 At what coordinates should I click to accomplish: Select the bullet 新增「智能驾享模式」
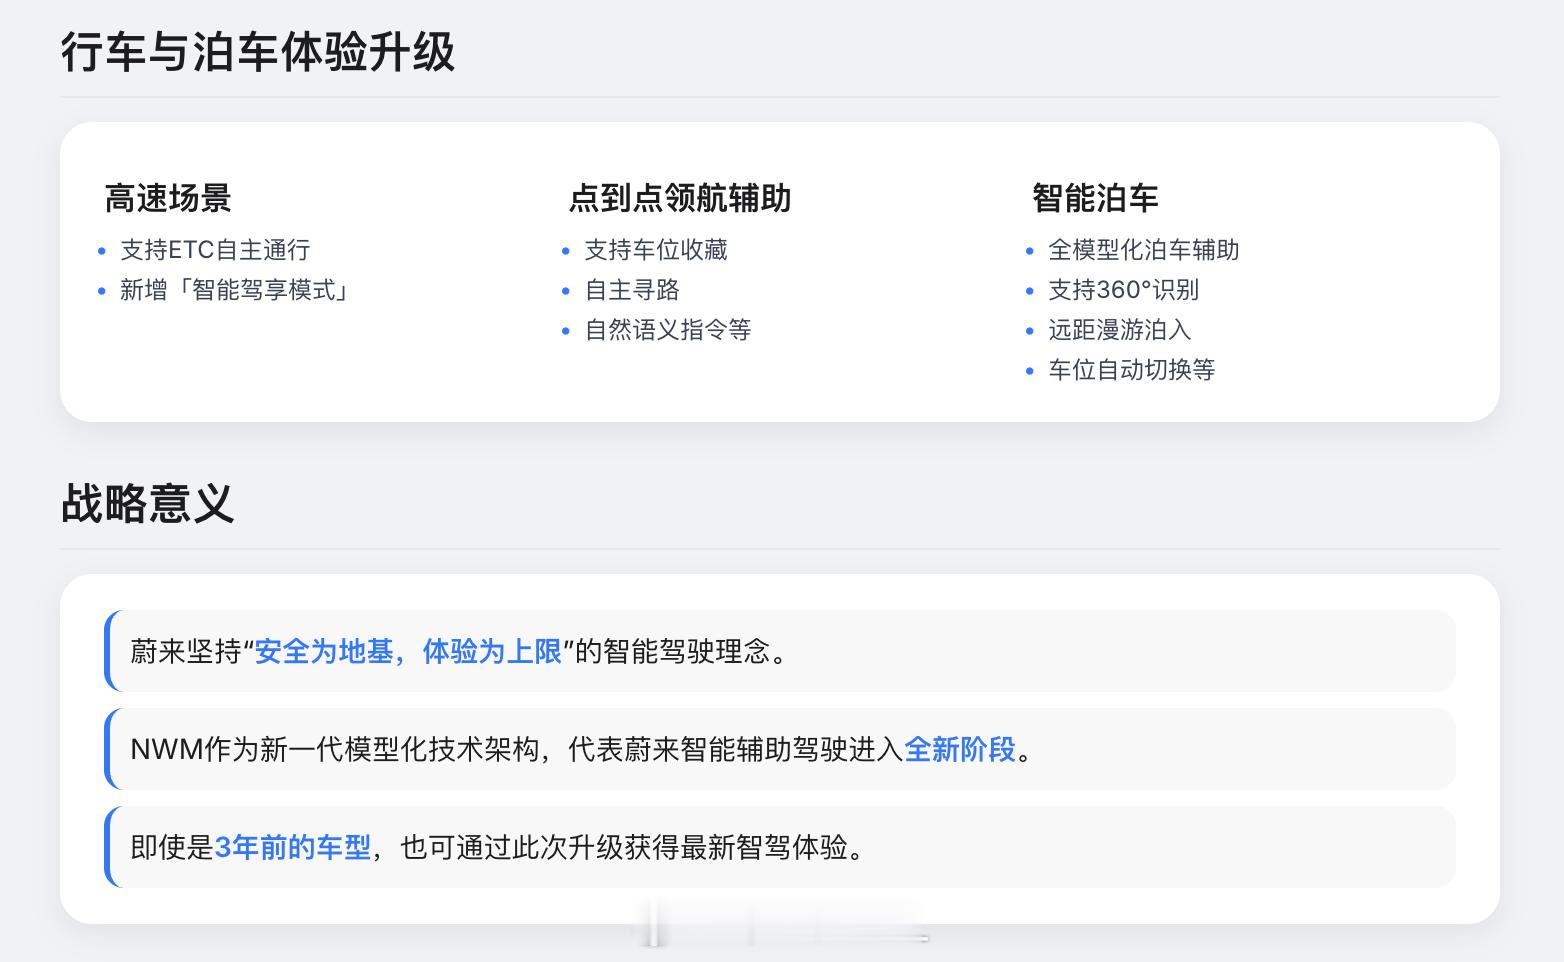coord(236,290)
